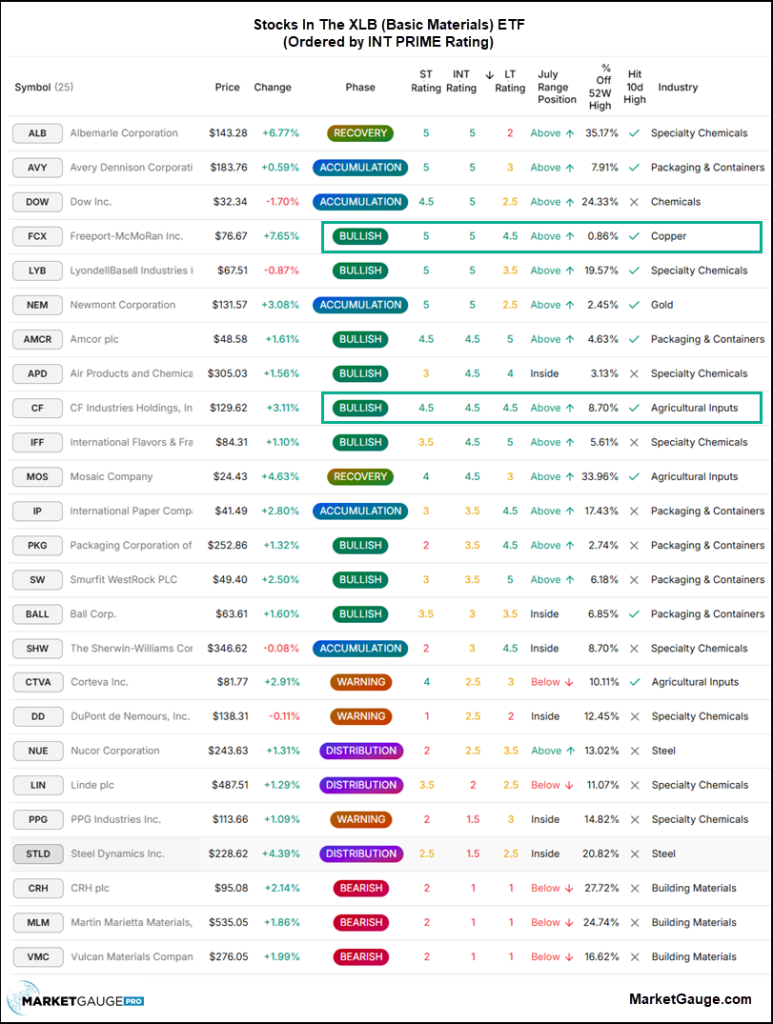Click the CF symbol button
The image size is (773, 1024).
(37, 408)
